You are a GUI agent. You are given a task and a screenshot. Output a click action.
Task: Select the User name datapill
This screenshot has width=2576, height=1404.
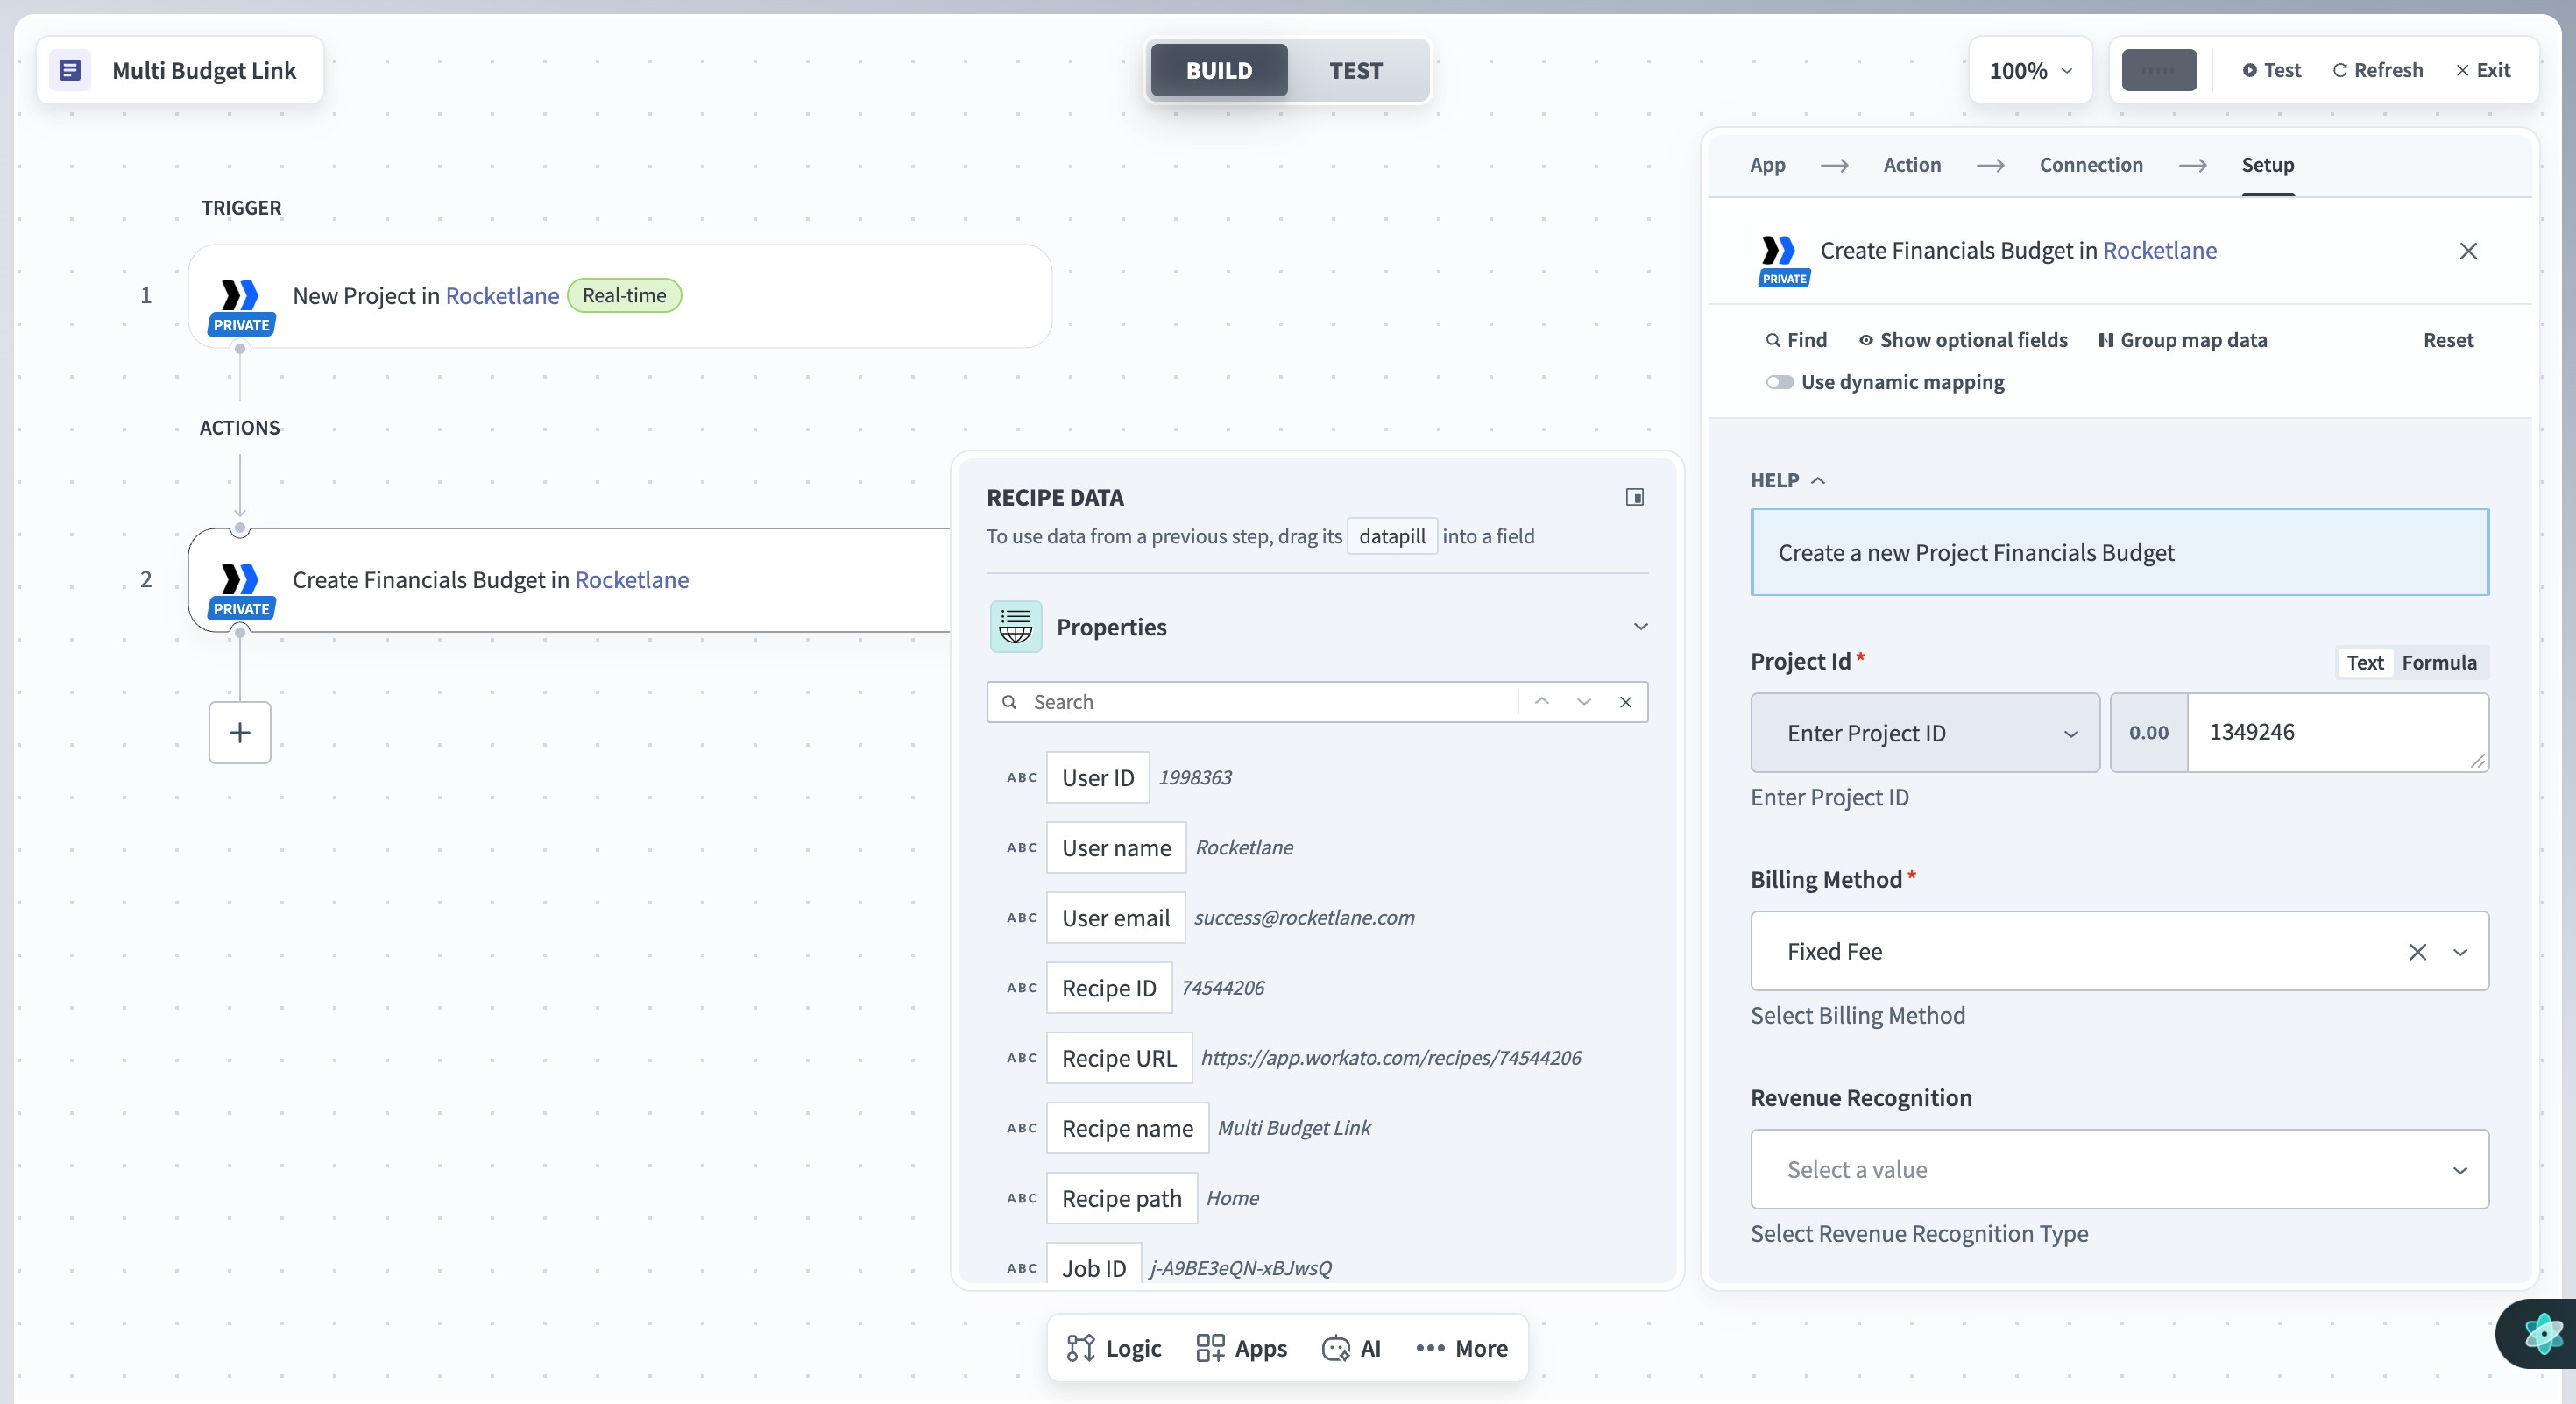click(x=1116, y=847)
